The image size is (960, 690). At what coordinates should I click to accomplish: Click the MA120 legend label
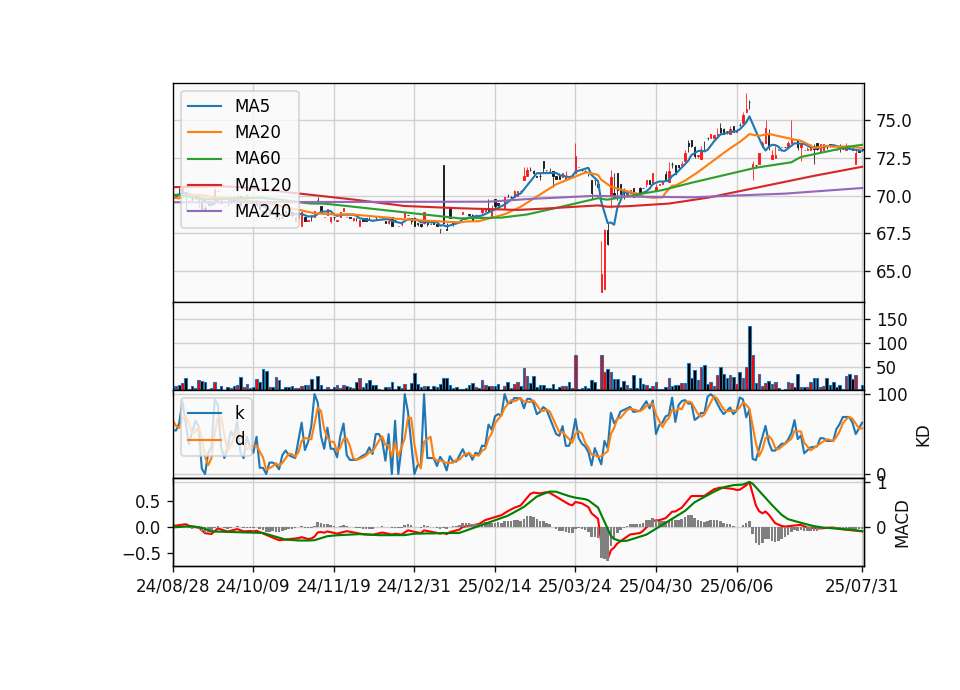(263, 185)
